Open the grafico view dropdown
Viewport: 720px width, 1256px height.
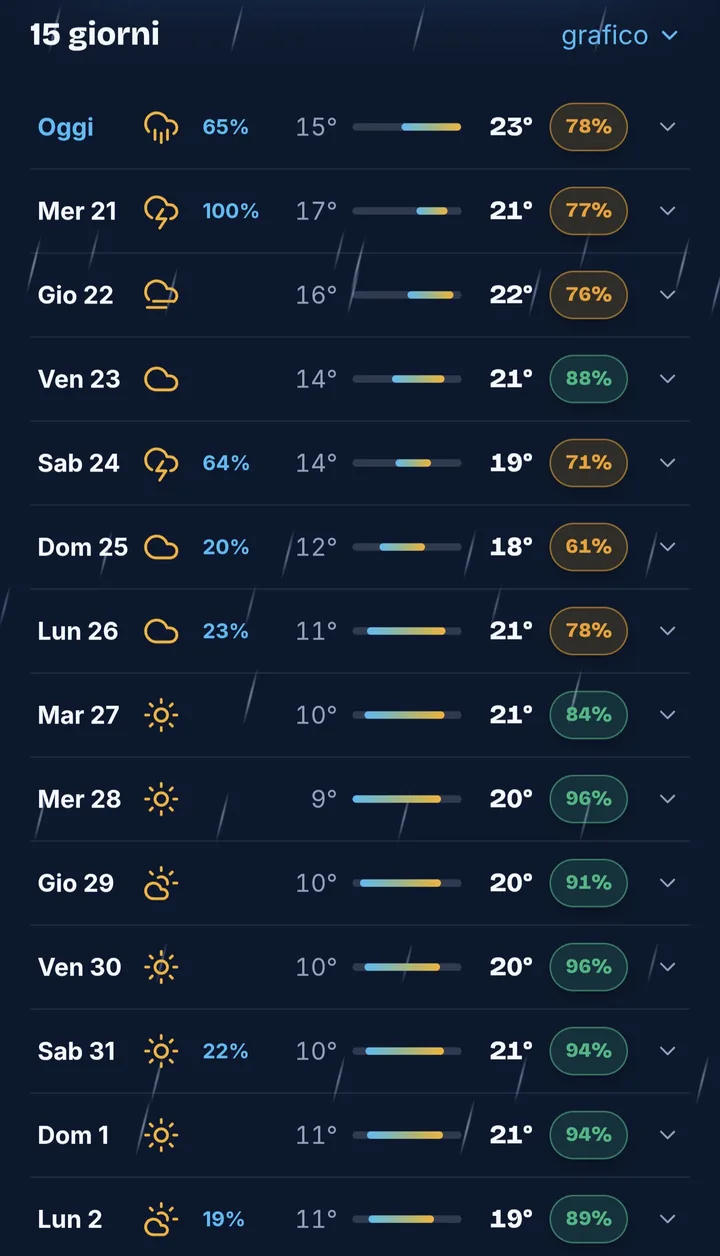pyautogui.click(x=620, y=36)
